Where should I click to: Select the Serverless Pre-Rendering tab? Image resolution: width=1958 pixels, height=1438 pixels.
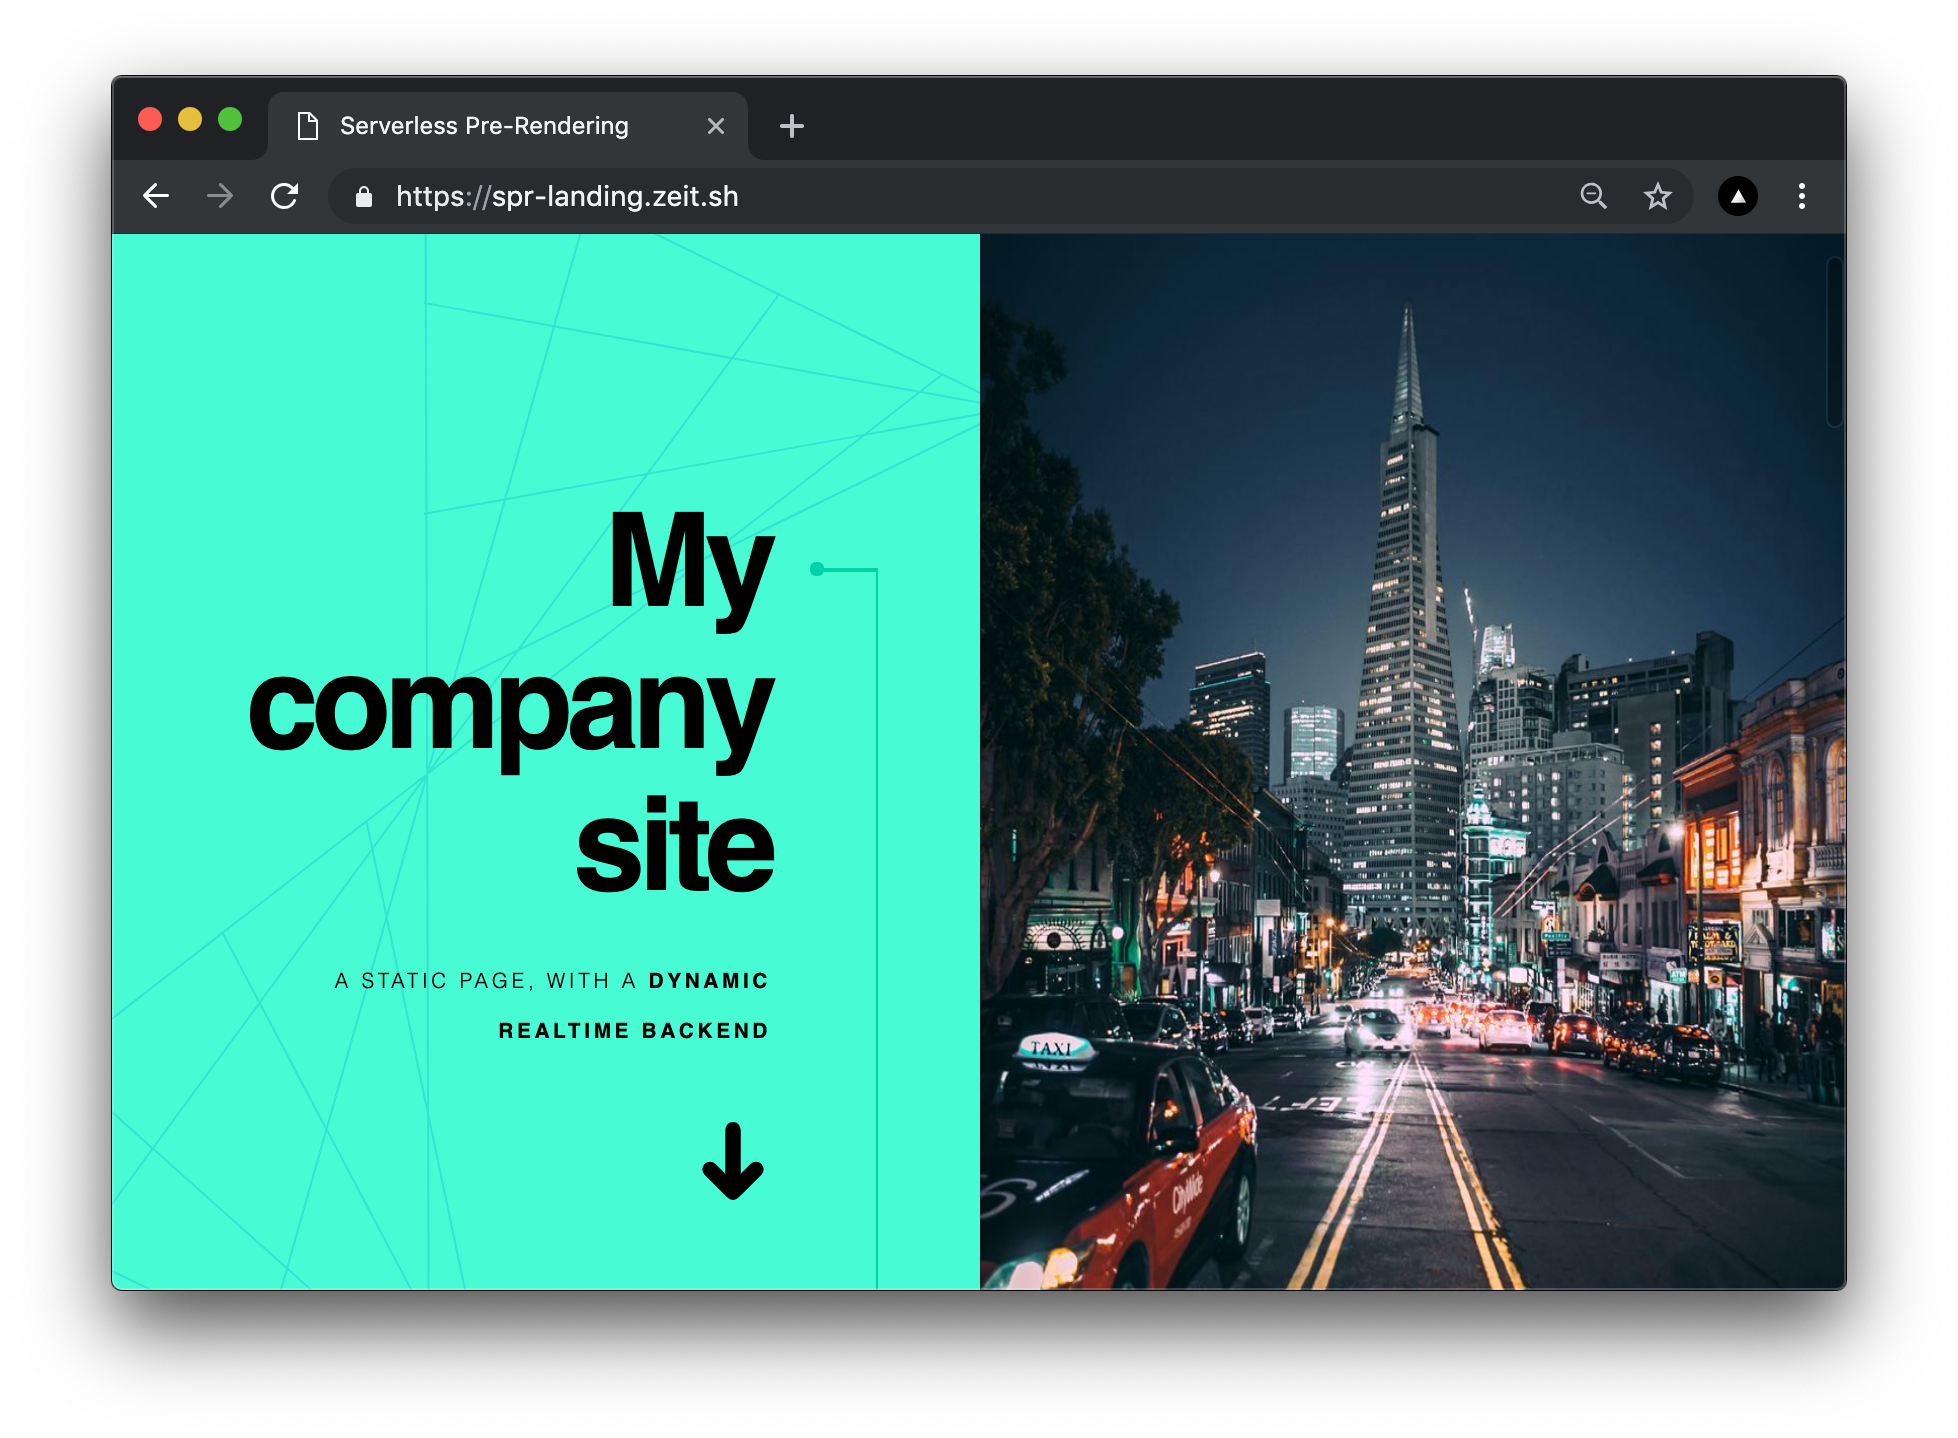pos(483,125)
